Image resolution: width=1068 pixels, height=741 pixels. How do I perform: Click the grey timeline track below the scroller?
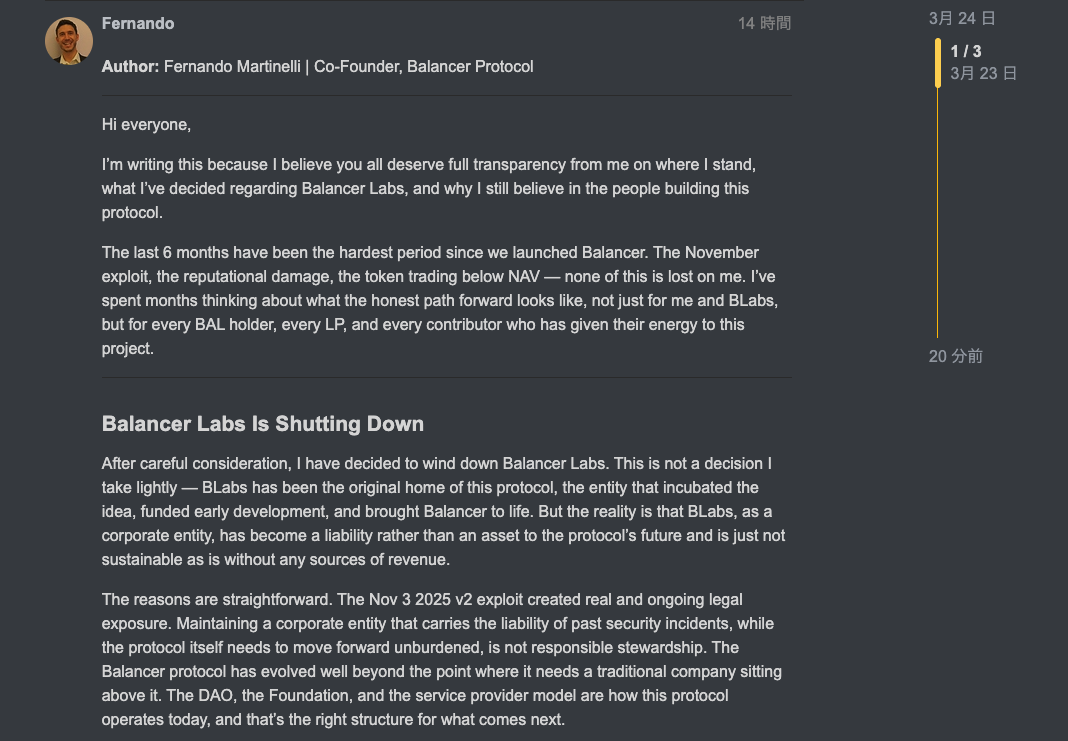click(938, 220)
